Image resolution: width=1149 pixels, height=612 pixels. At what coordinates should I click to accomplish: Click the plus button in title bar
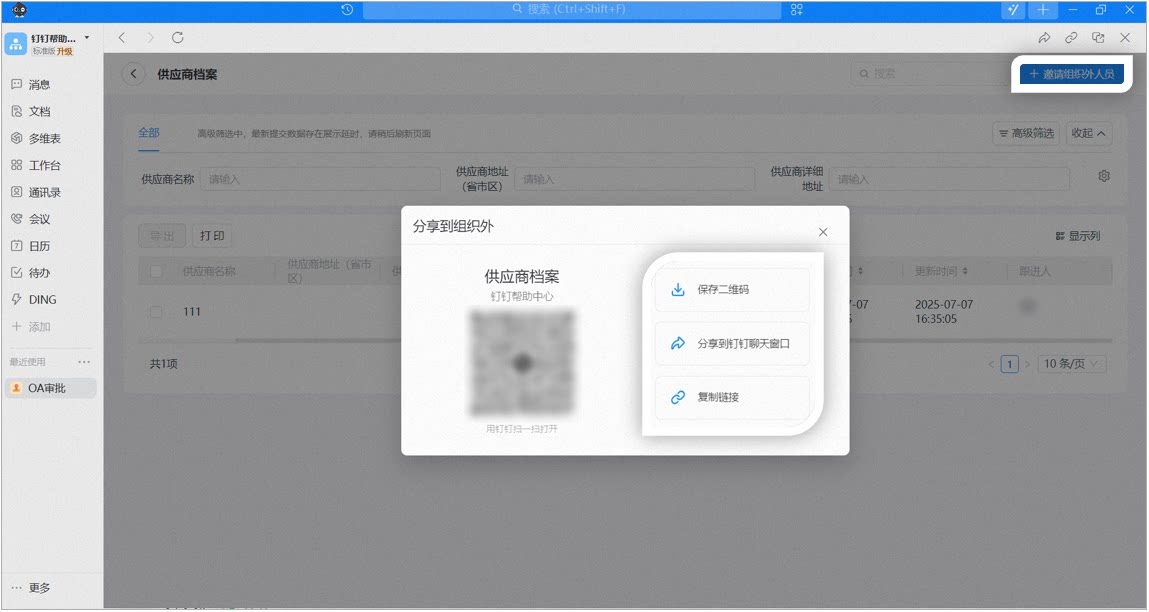[x=1043, y=10]
